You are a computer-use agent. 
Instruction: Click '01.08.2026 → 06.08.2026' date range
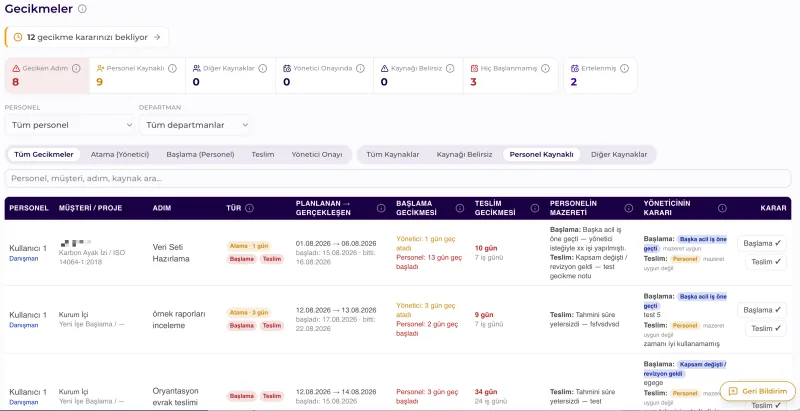pyautogui.click(x=336, y=243)
